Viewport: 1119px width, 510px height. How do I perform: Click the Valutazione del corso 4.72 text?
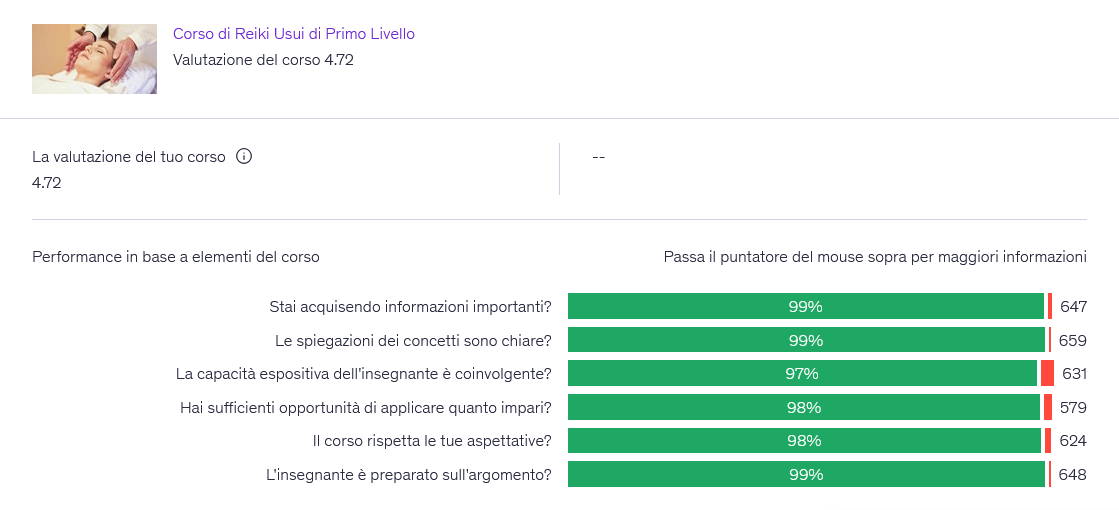[263, 60]
